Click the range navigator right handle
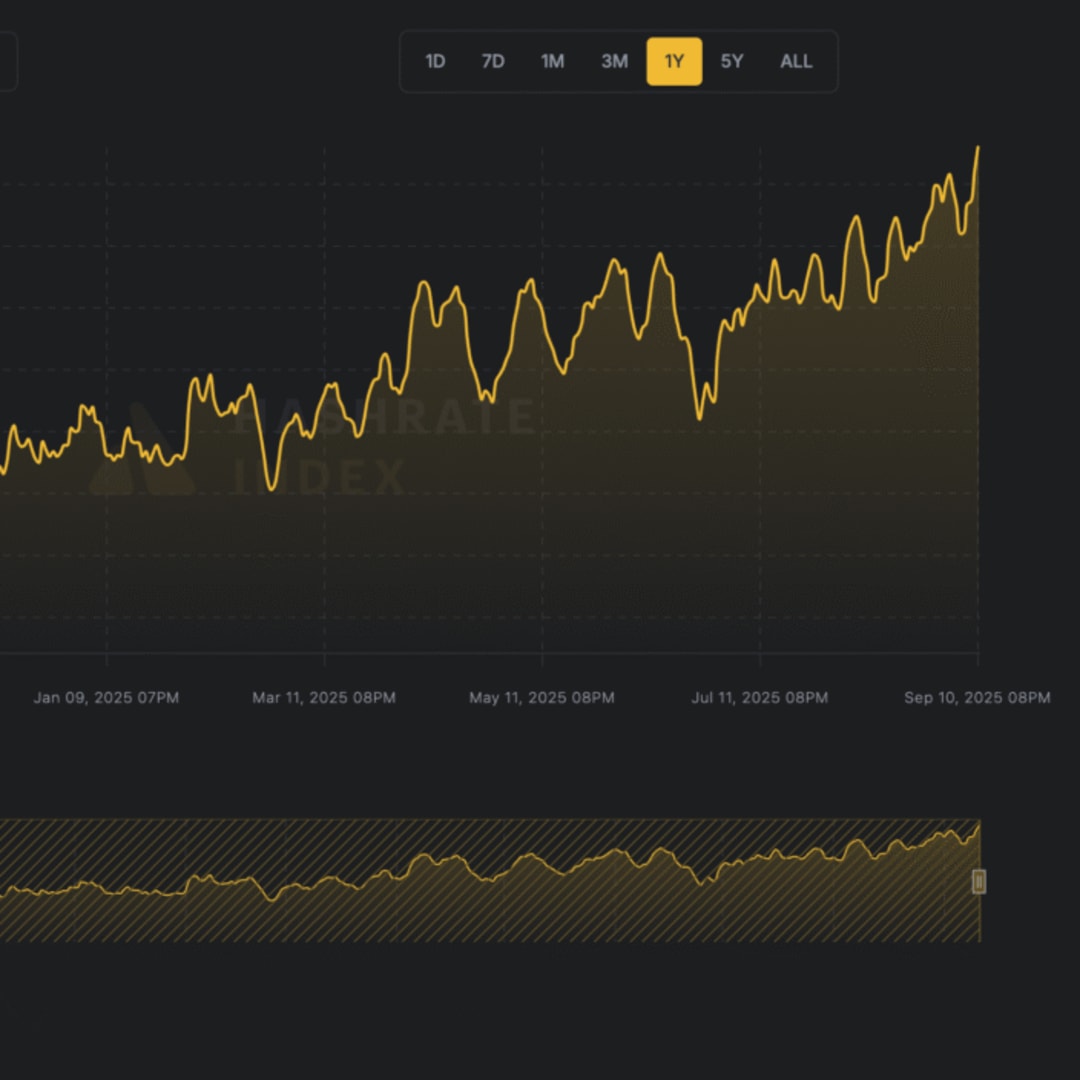Viewport: 1080px width, 1080px height. pyautogui.click(x=979, y=882)
